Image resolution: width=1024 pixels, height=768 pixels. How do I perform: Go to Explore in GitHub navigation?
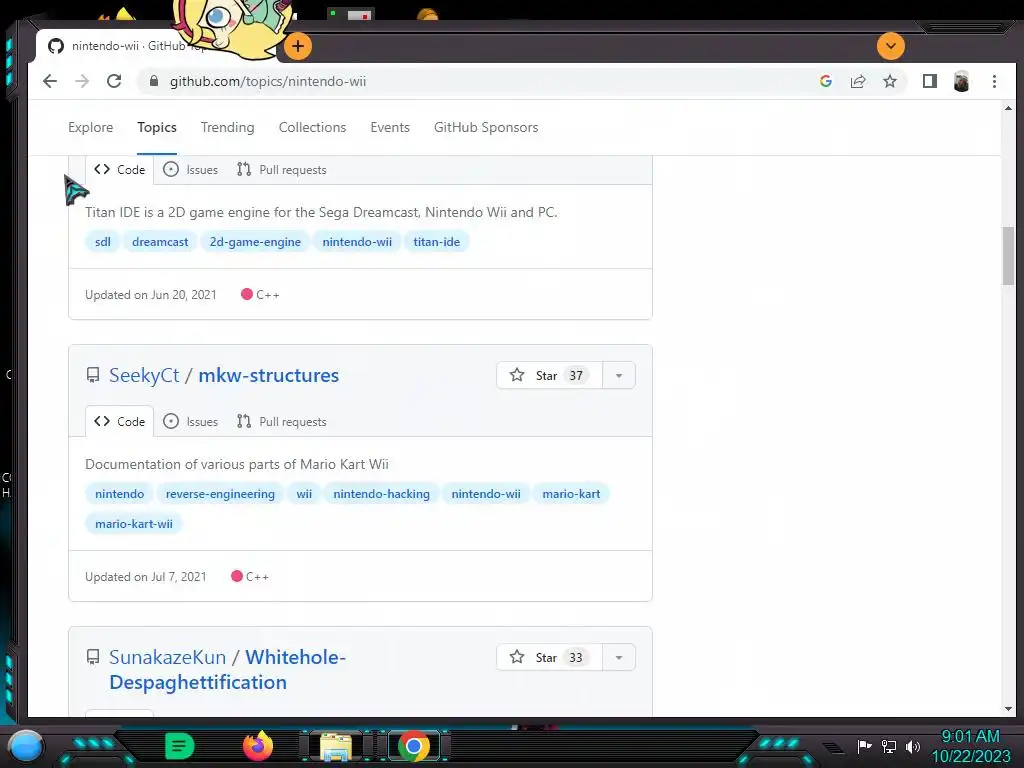coord(90,127)
